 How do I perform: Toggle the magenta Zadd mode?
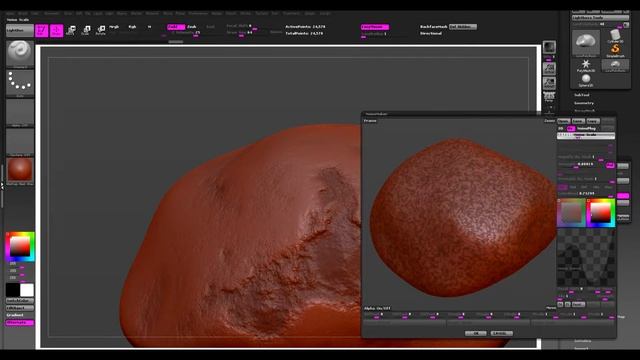click(176, 27)
